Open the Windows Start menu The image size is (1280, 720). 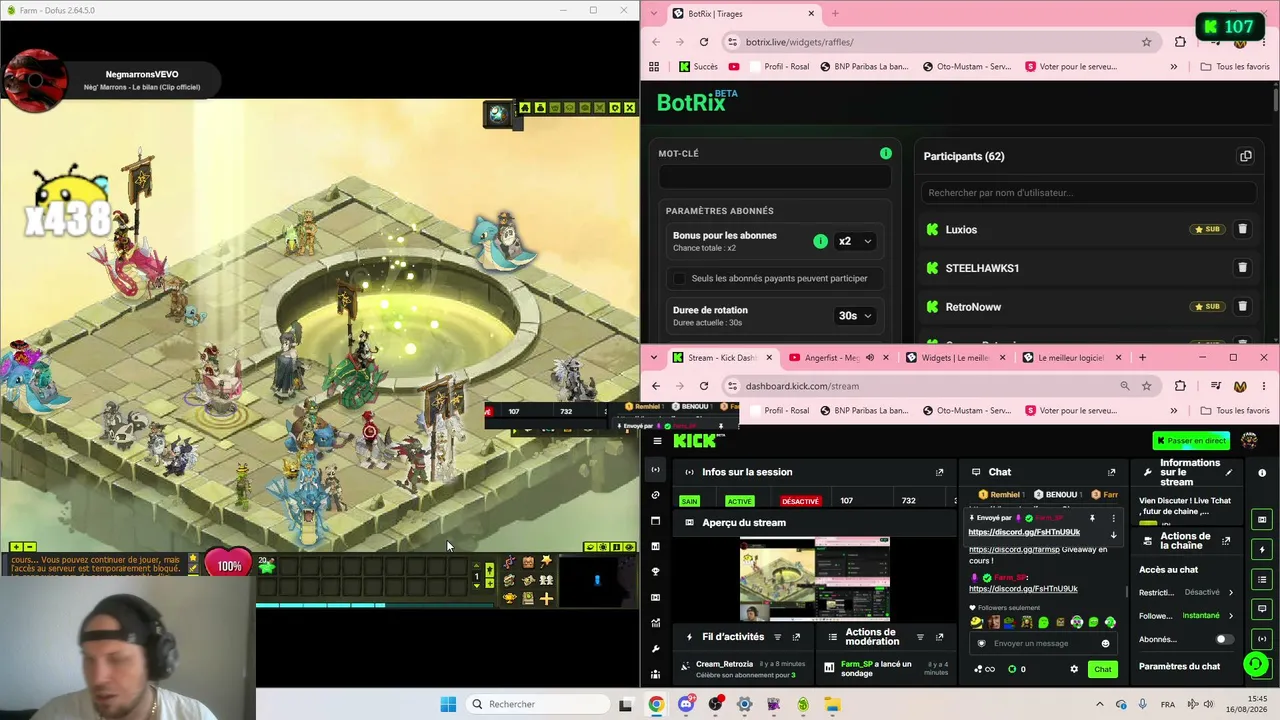coord(448,704)
